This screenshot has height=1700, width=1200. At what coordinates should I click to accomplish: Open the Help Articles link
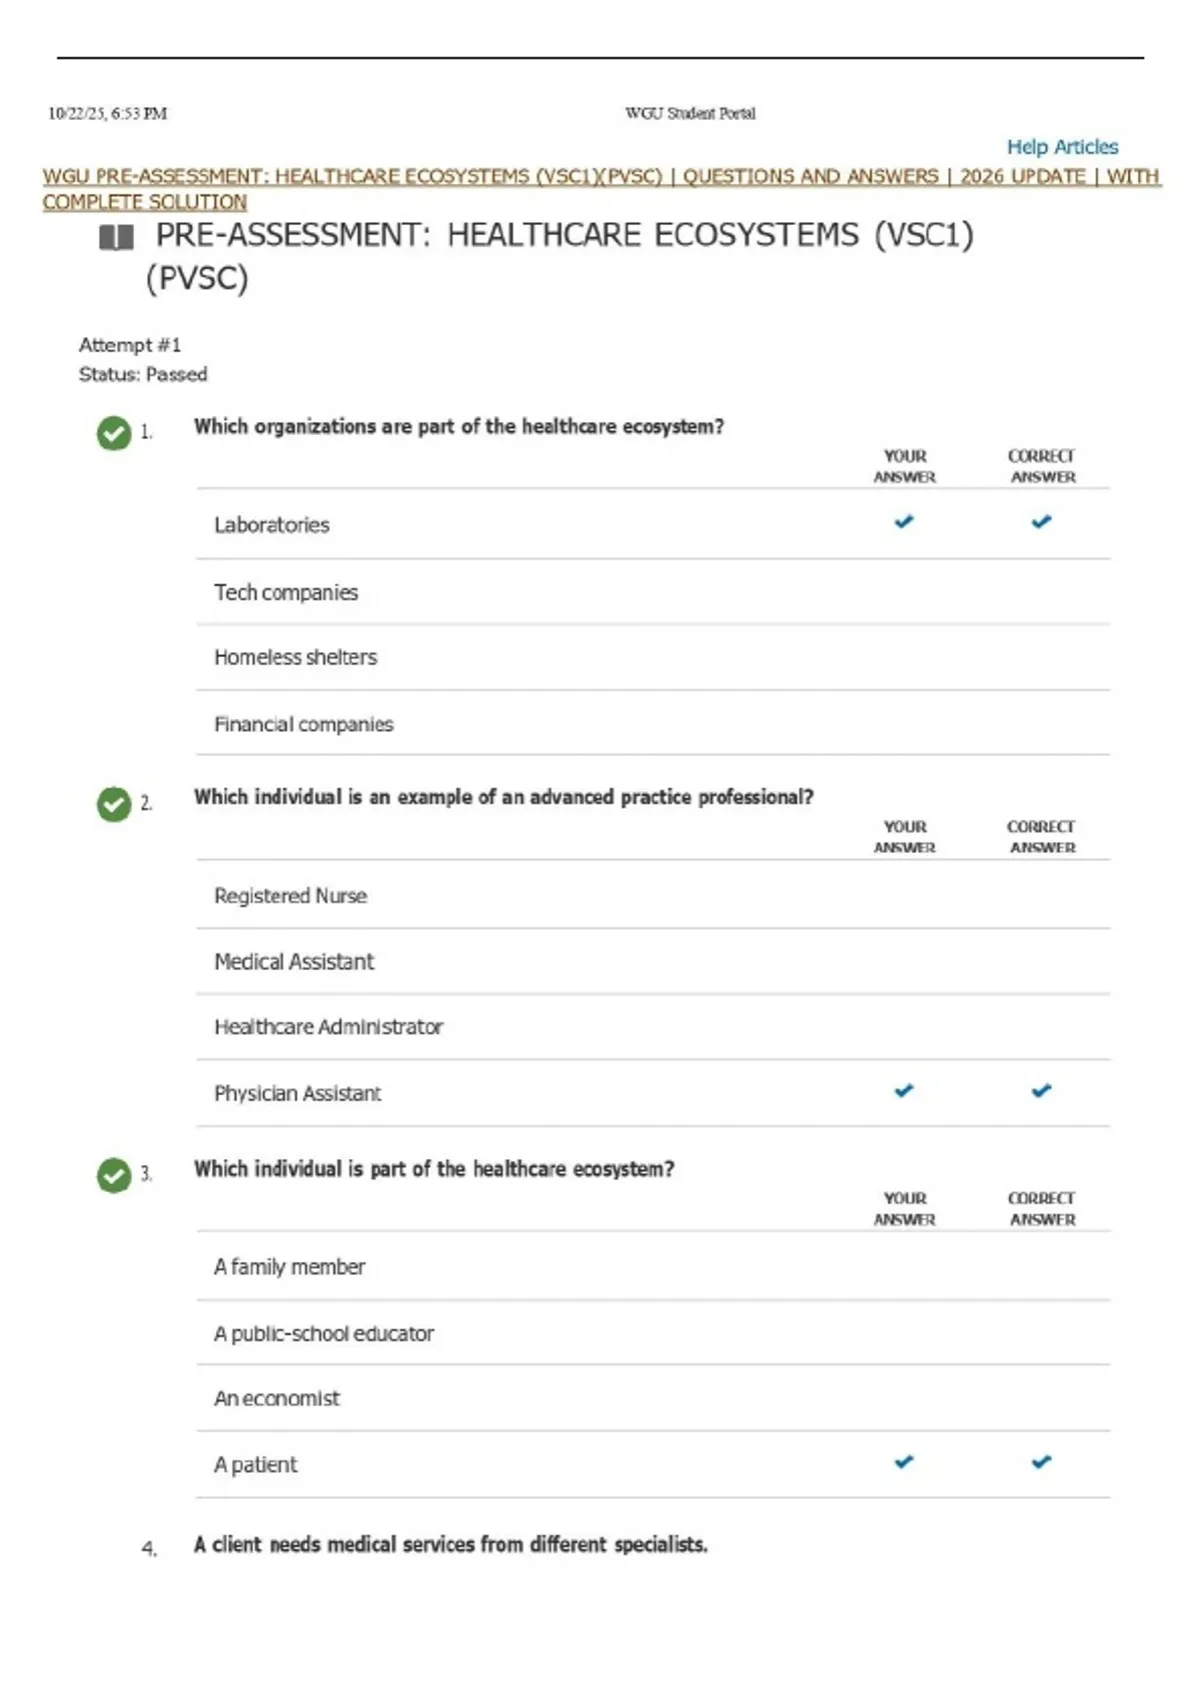point(1062,147)
